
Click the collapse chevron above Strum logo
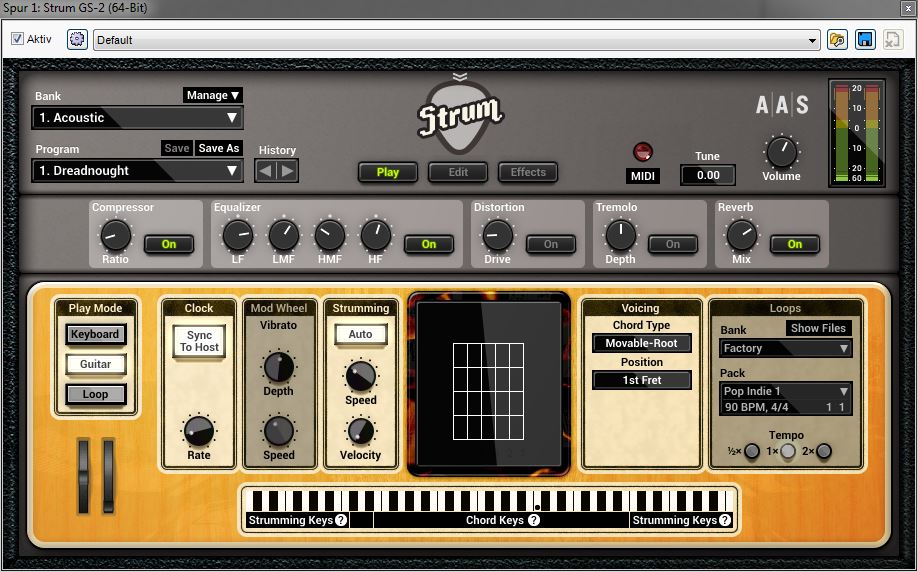click(460, 77)
